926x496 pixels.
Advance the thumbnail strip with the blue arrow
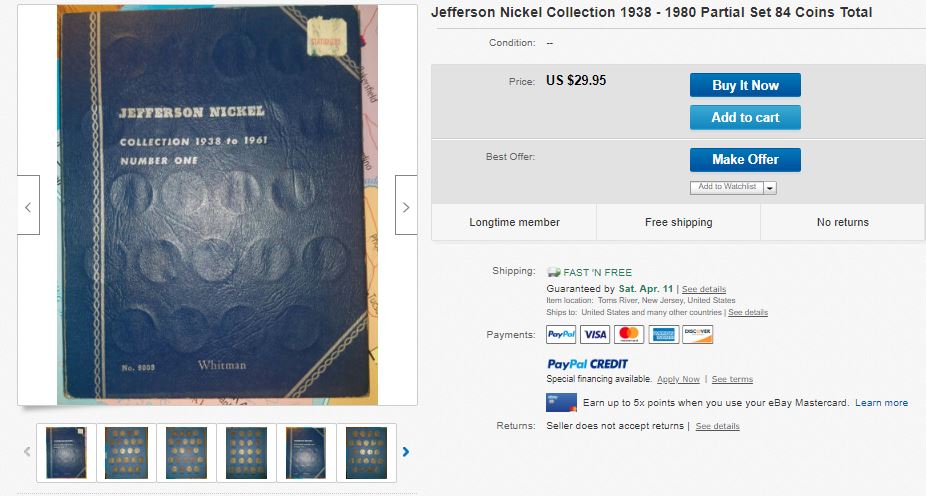pos(406,452)
